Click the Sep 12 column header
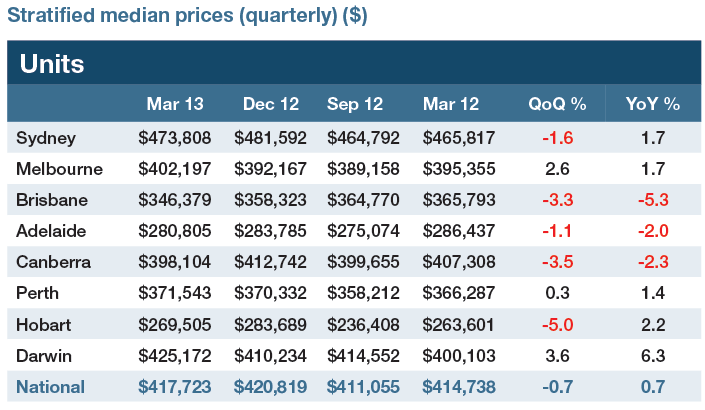Image resolution: width=705 pixels, height=410 pixels. 358,104
